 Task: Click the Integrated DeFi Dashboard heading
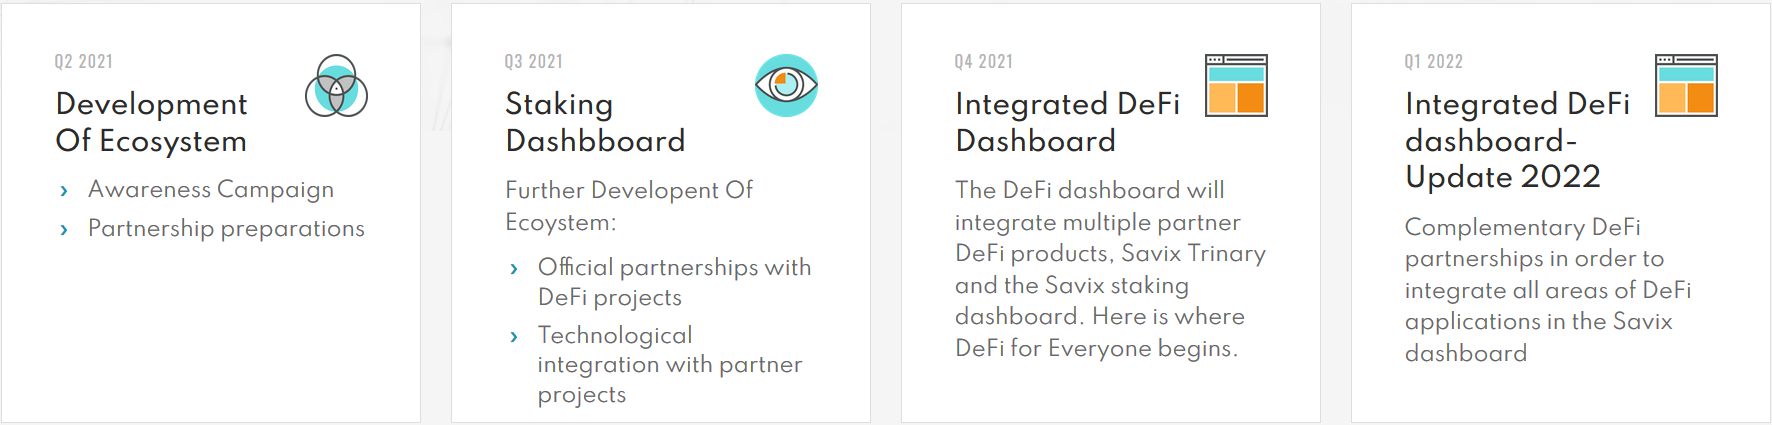click(x=1067, y=122)
